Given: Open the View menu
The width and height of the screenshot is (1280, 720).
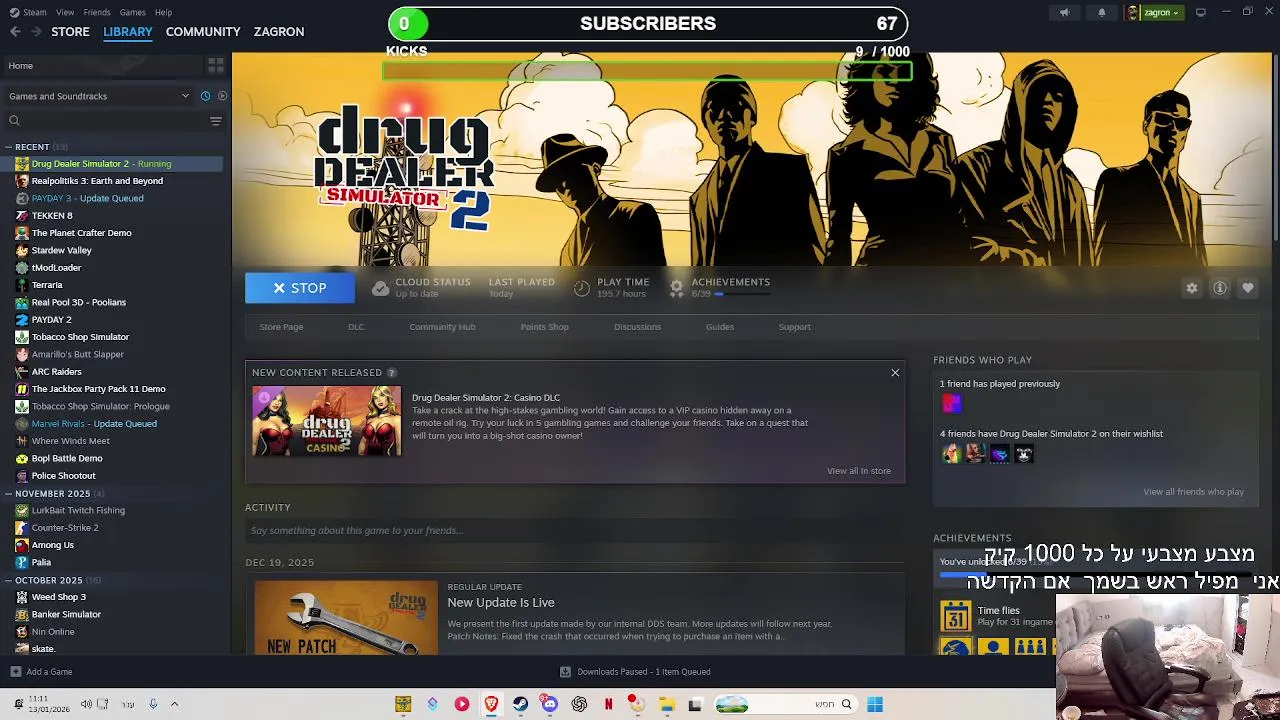Looking at the screenshot, I should [x=65, y=13].
